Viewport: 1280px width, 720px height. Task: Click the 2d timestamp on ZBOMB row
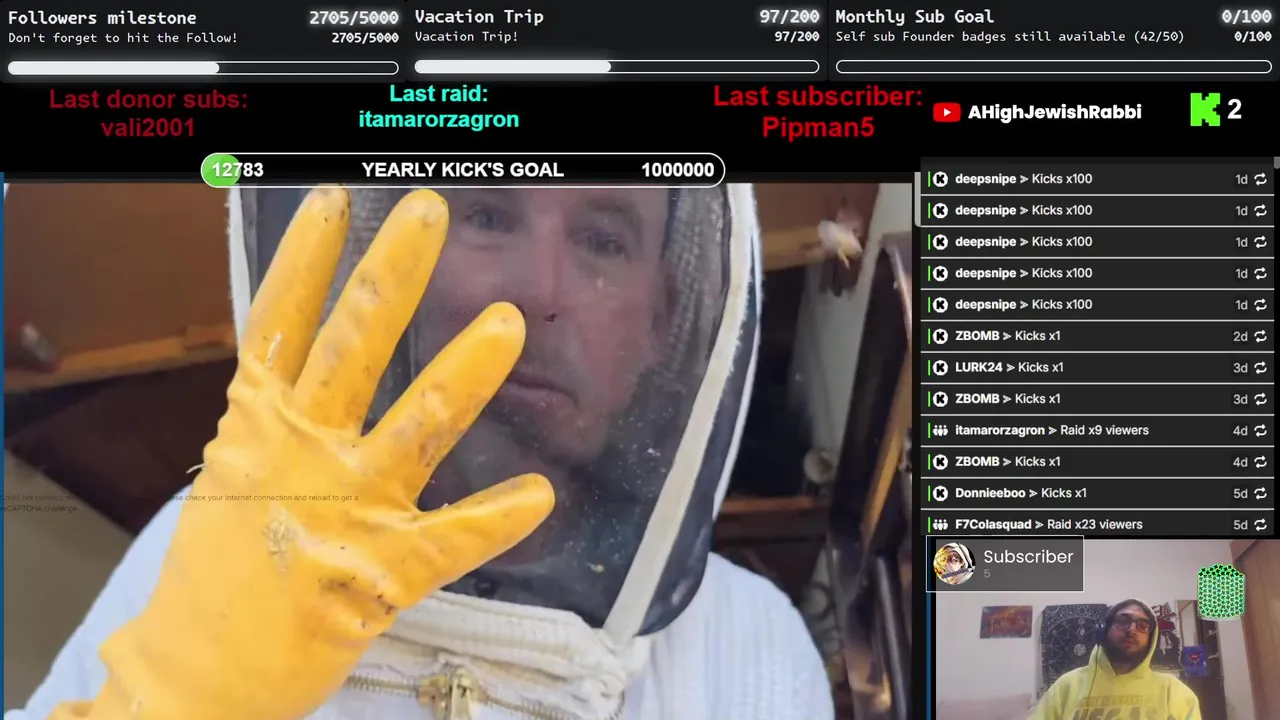[1240, 336]
